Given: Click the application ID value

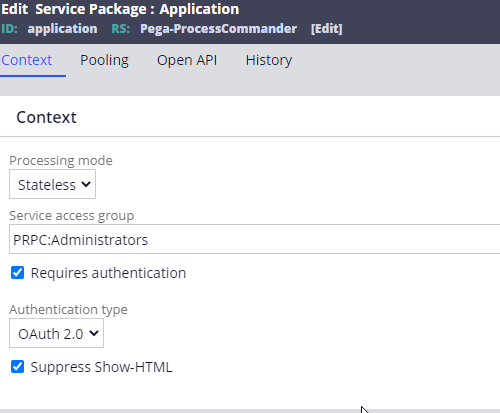Looking at the screenshot, I should (62, 29).
